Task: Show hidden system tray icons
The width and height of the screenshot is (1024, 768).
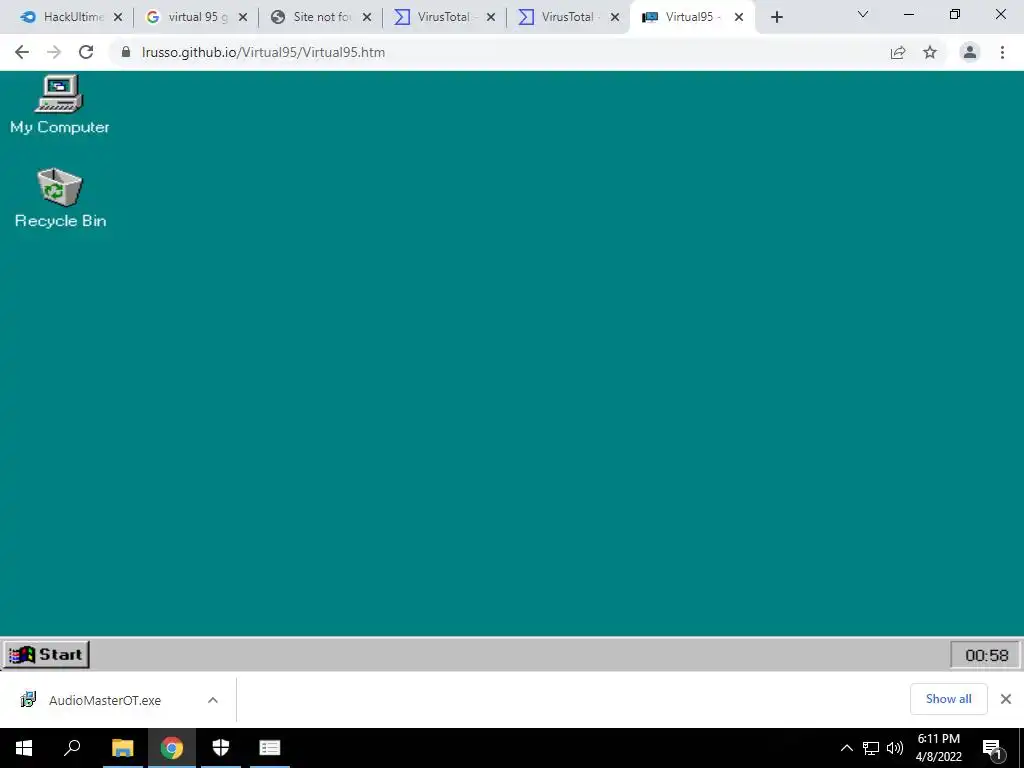Action: (x=846, y=748)
